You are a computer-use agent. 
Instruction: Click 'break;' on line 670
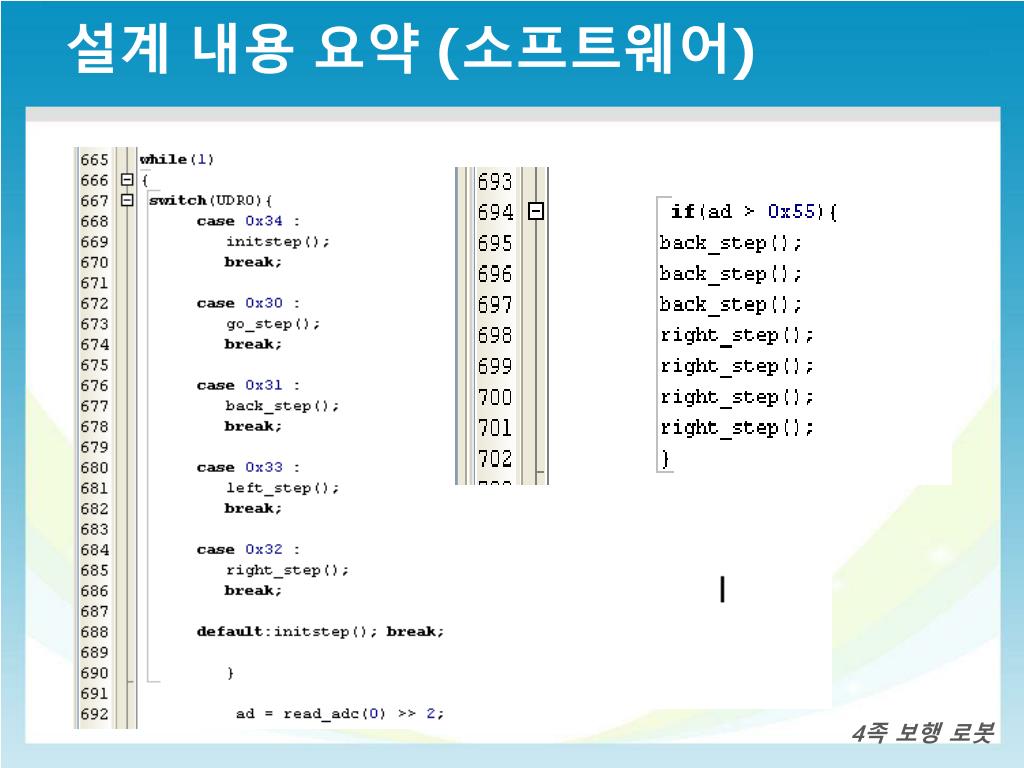point(253,262)
